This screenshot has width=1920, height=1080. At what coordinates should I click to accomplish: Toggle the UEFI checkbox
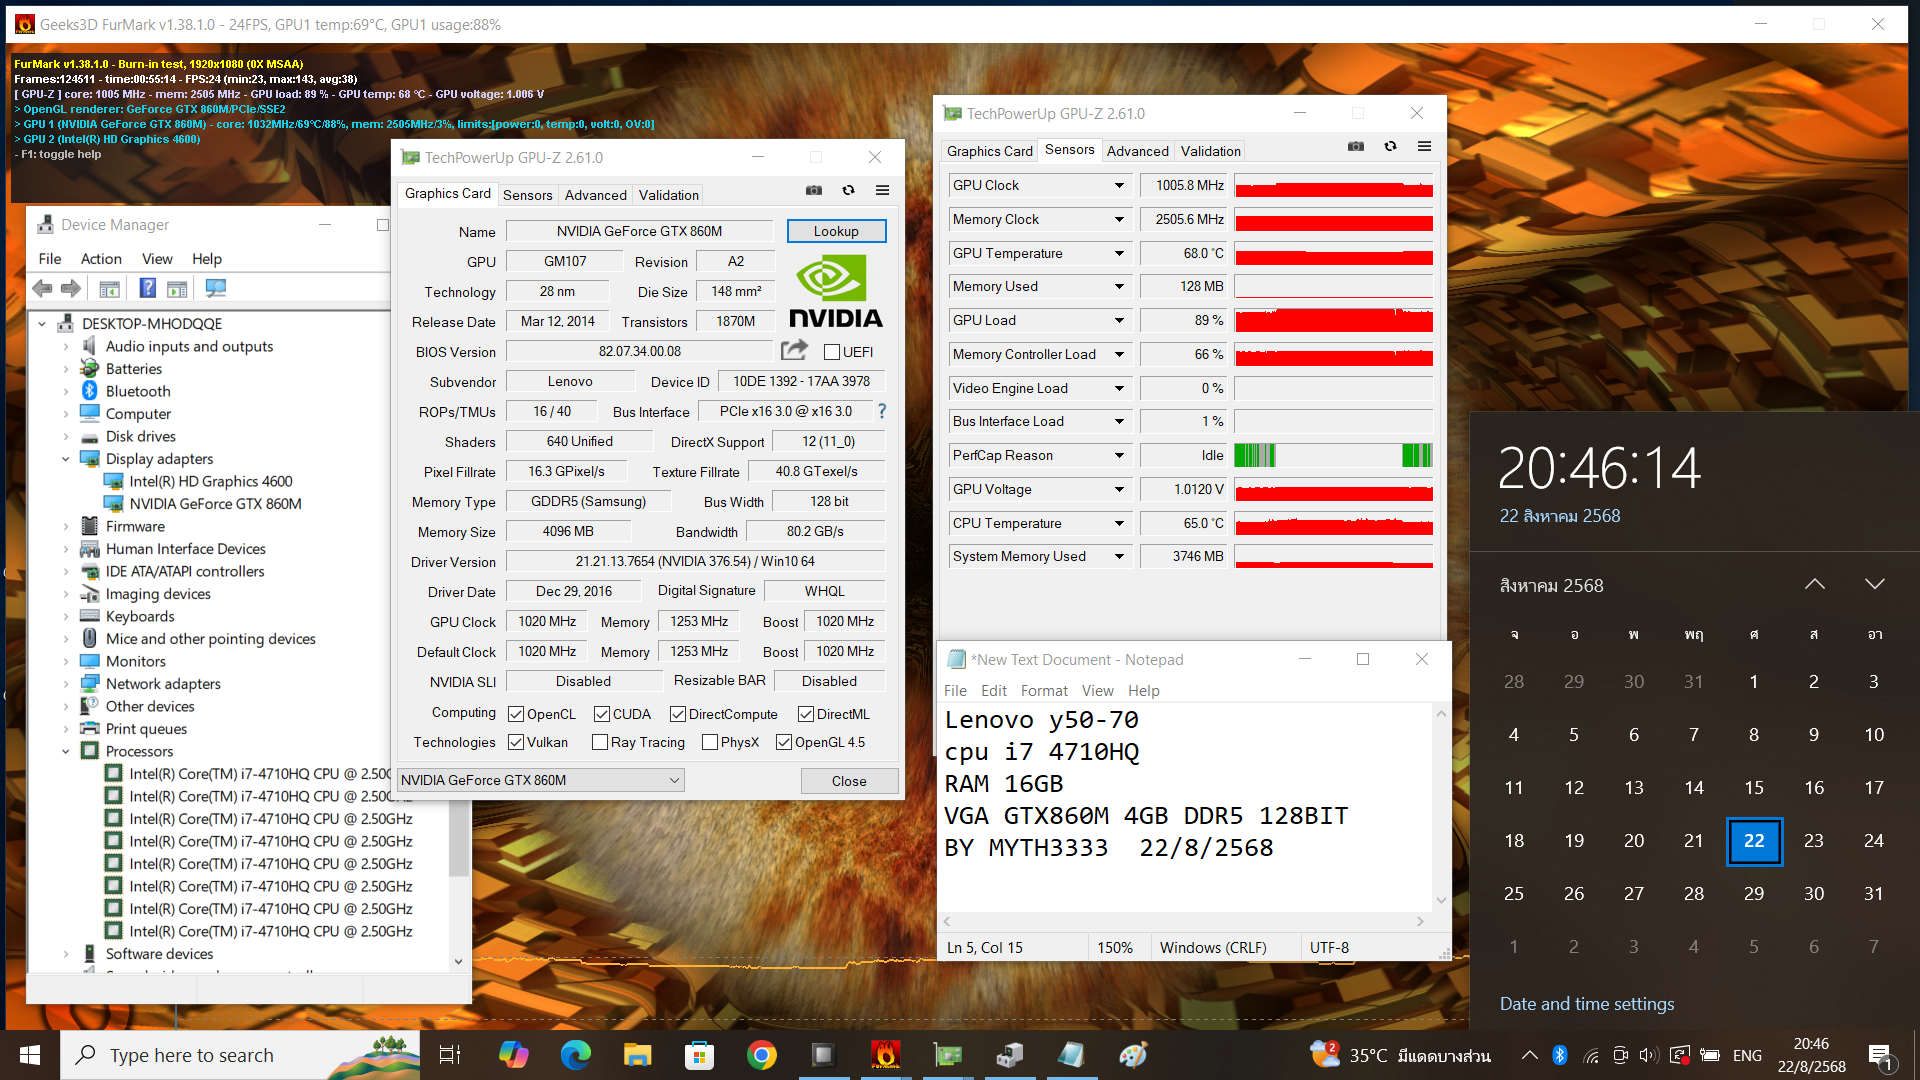(832, 352)
